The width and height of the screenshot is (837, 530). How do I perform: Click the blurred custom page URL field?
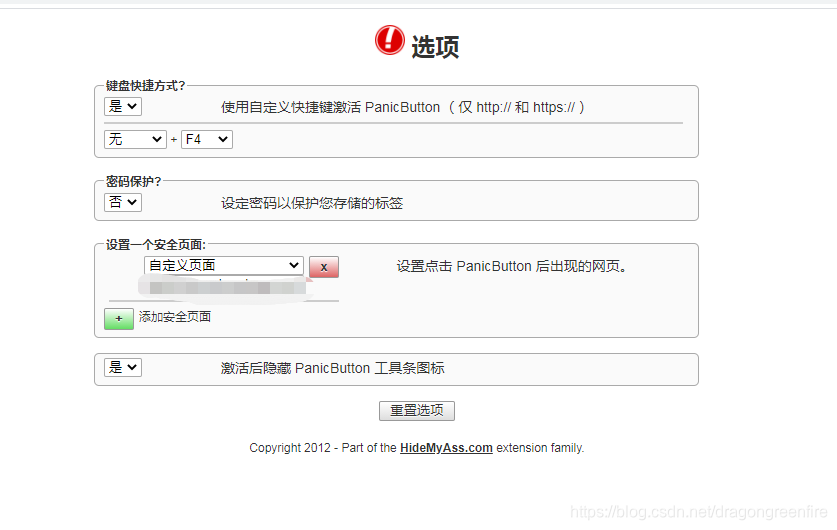tap(224, 289)
